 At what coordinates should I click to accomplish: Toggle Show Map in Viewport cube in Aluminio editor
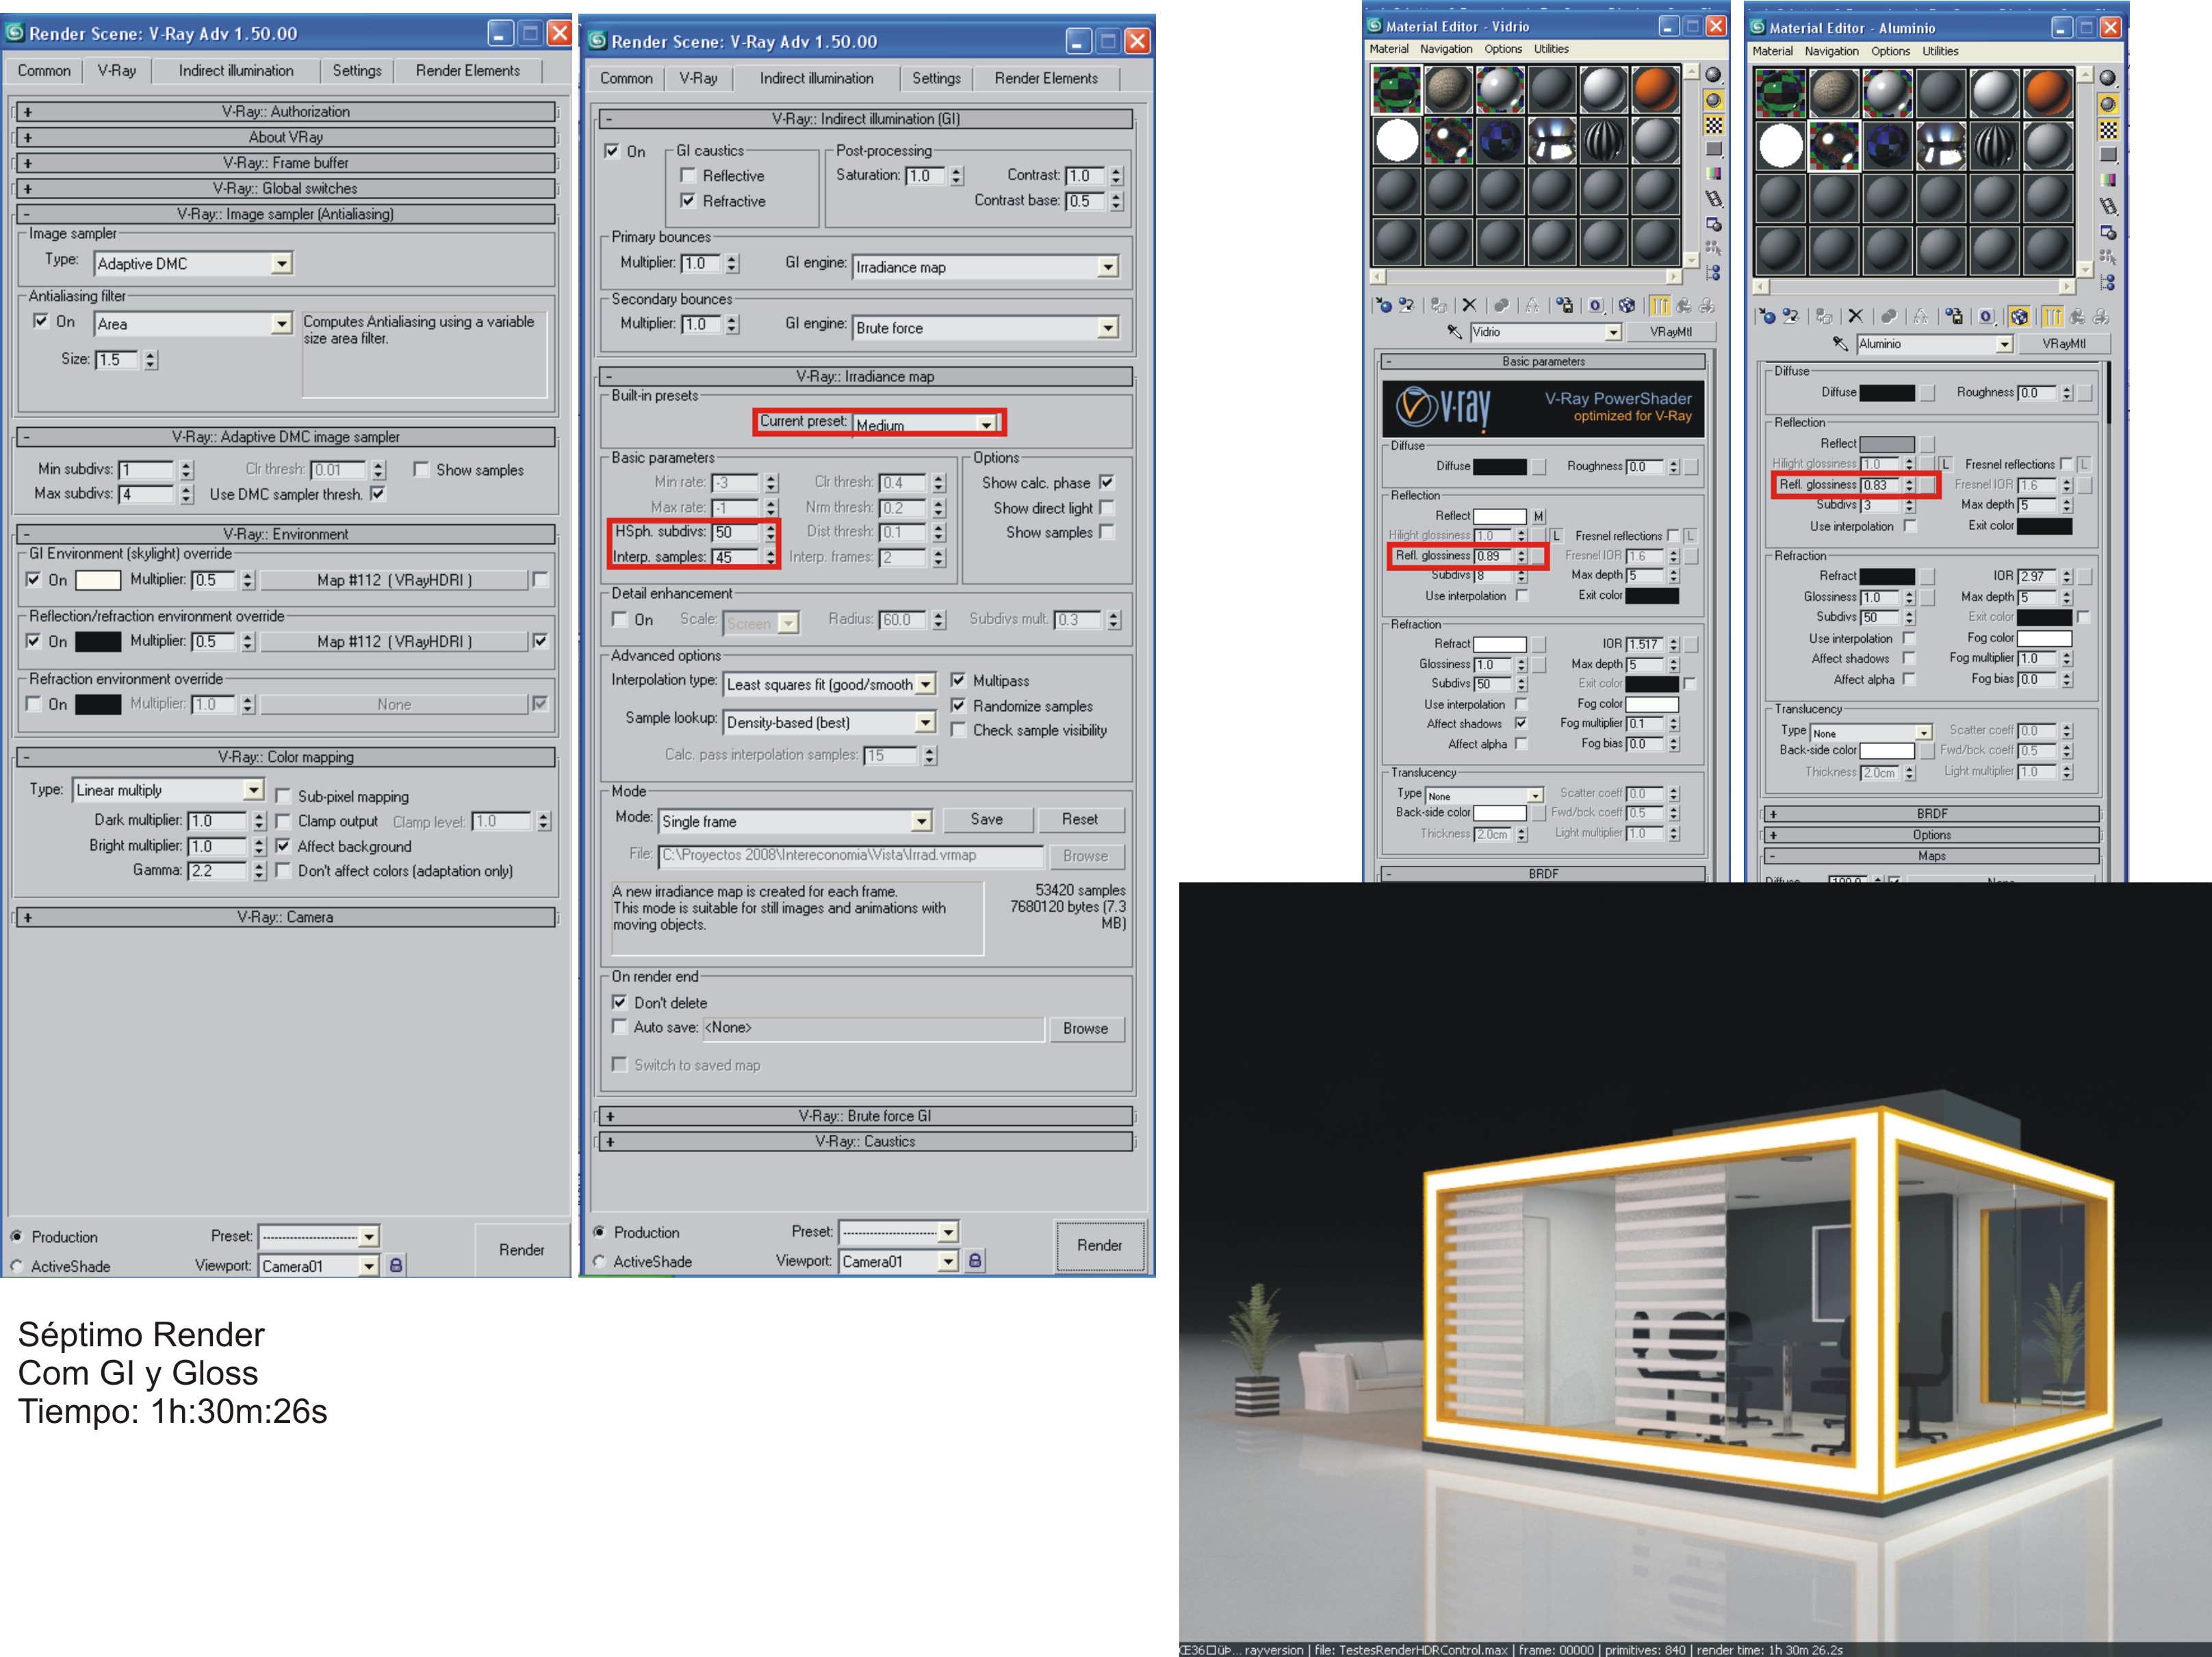2019,317
